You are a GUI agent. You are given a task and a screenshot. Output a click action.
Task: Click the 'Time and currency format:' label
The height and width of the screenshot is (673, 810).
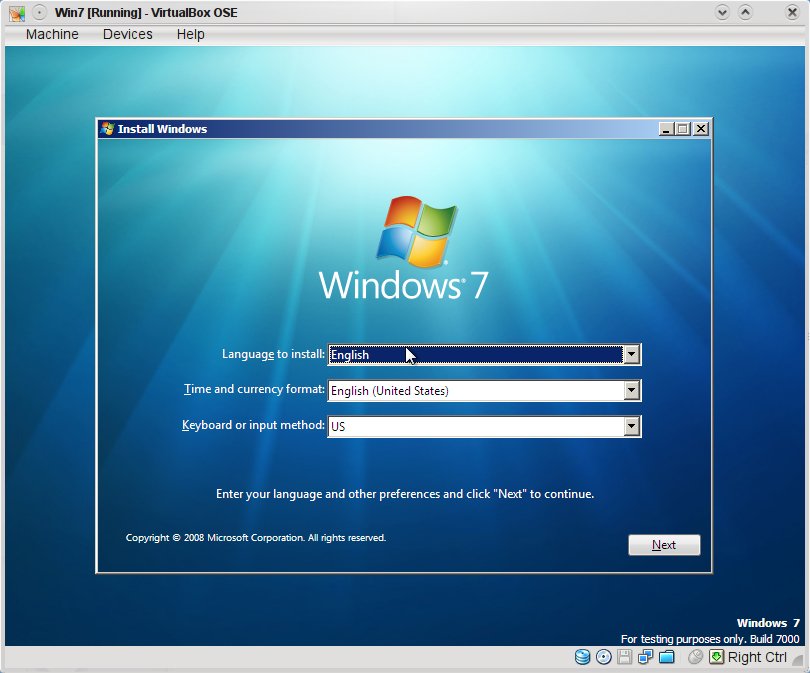[x=254, y=389]
